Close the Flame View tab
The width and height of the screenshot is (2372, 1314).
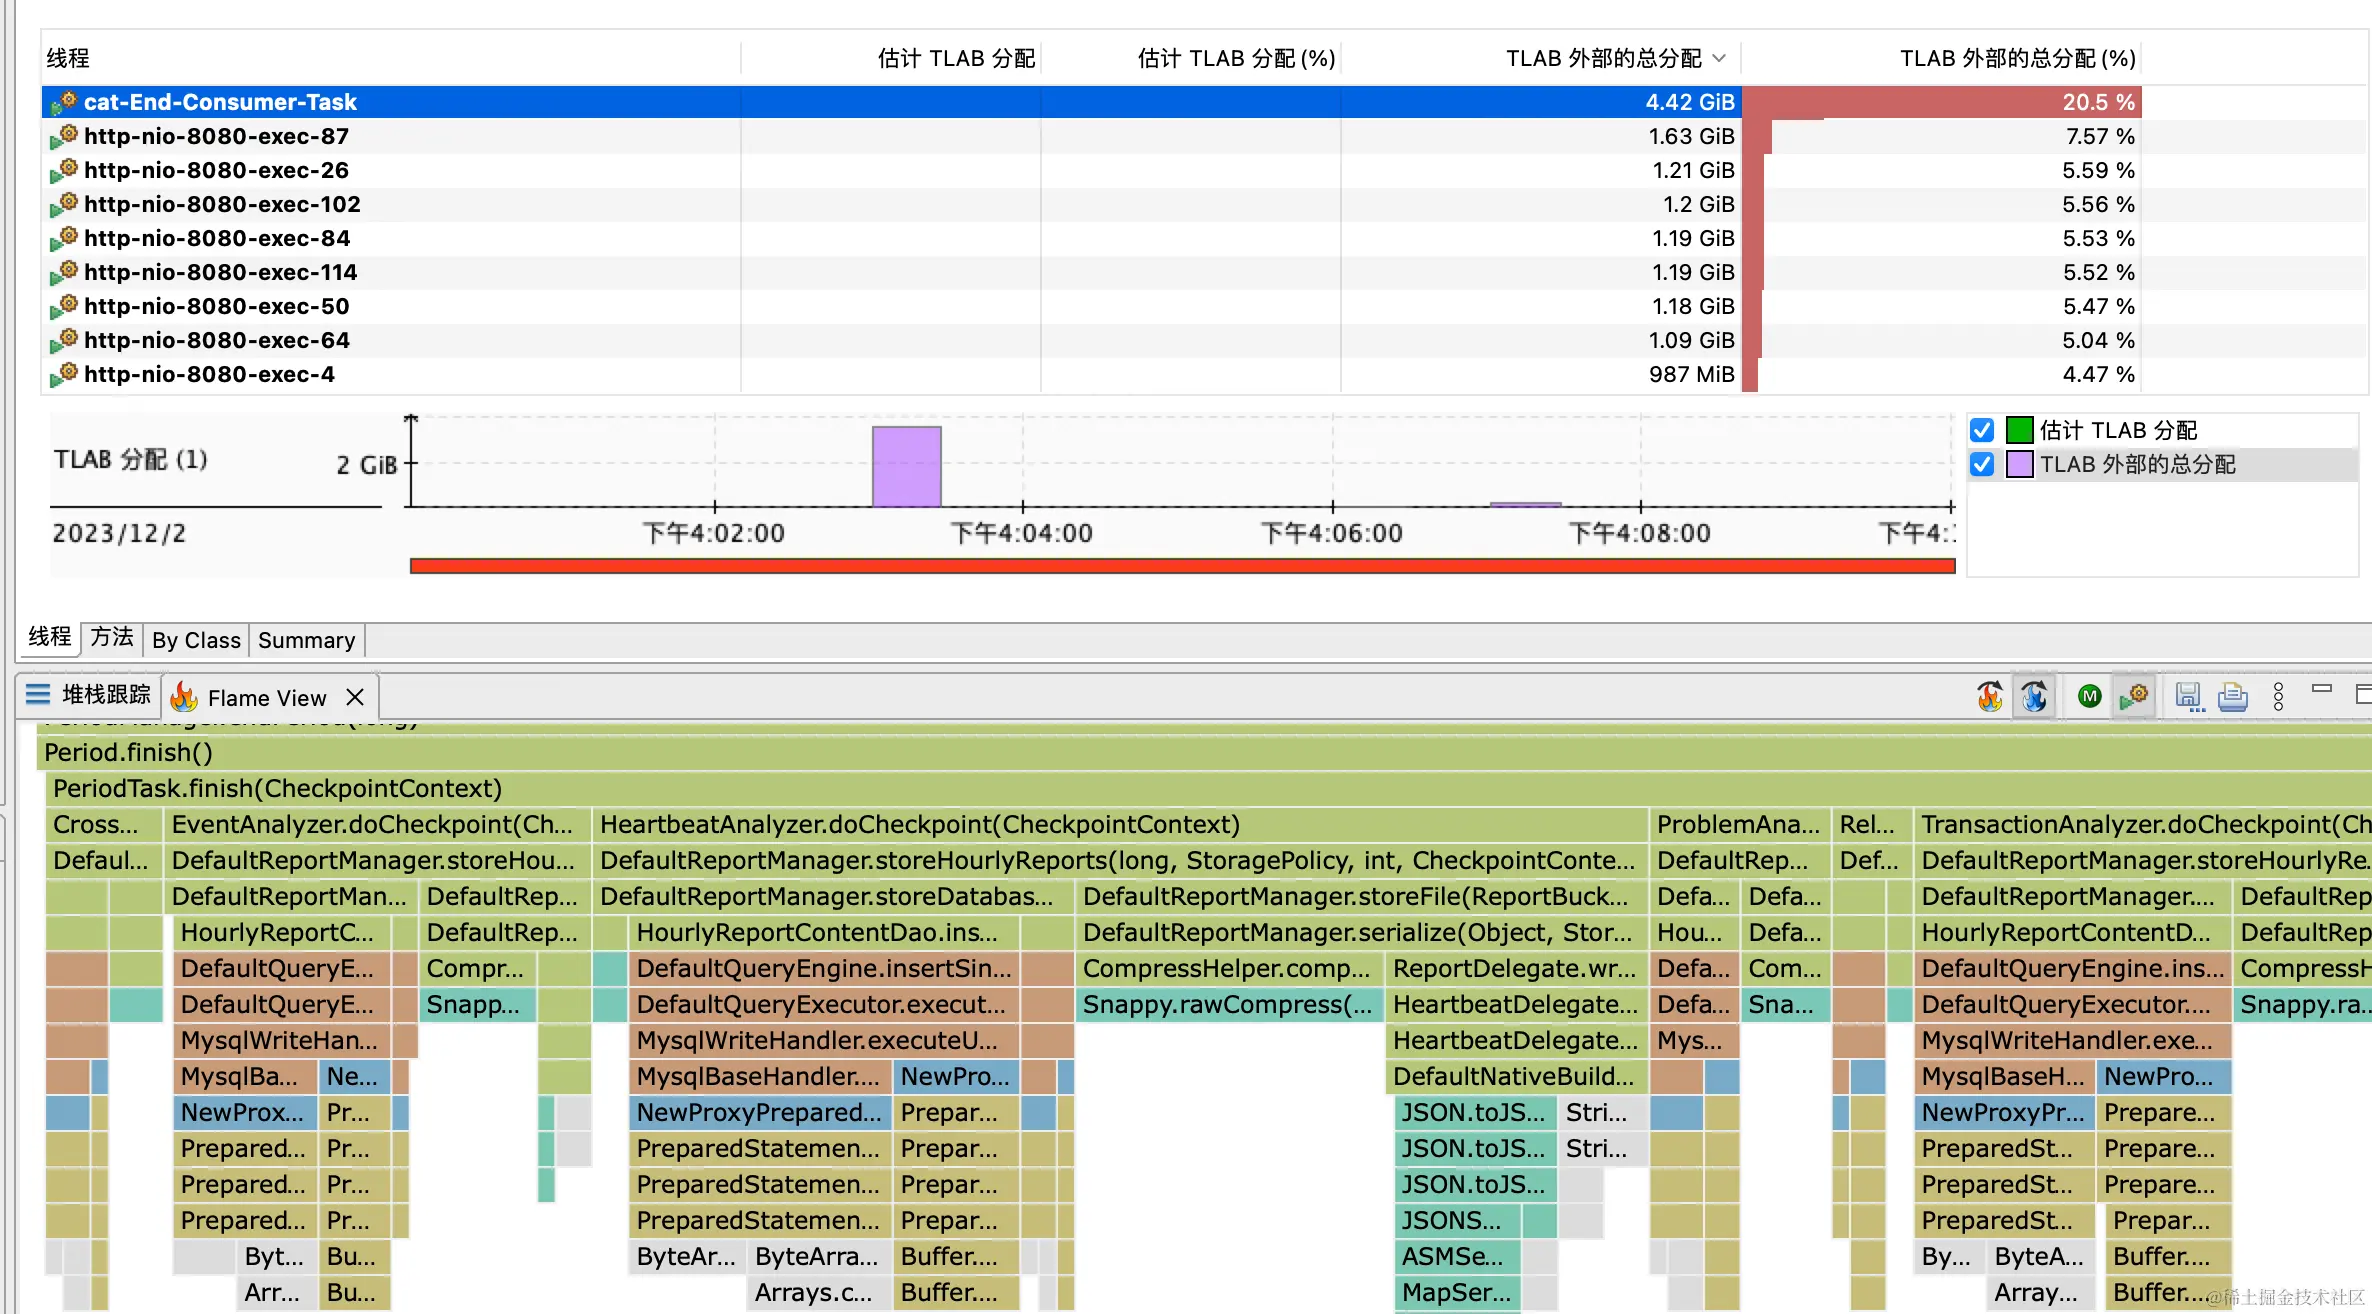point(354,697)
